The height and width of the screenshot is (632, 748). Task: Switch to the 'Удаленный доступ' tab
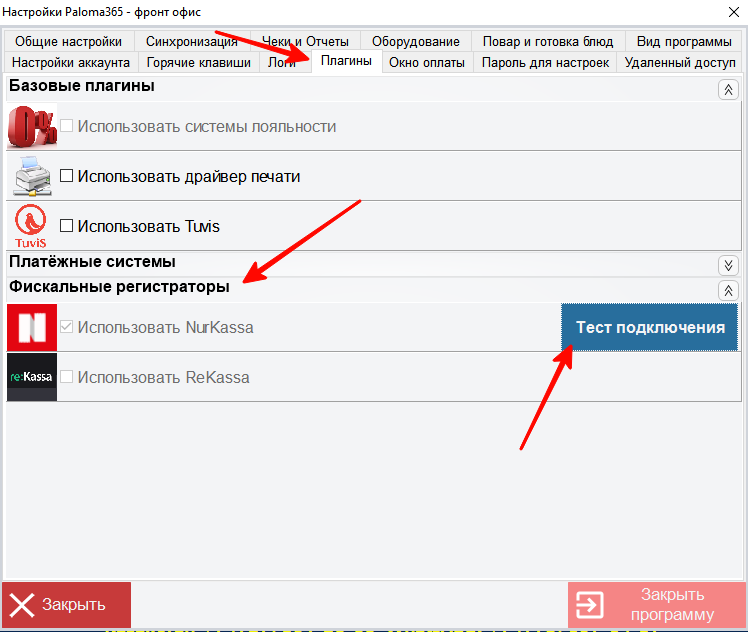(x=680, y=62)
